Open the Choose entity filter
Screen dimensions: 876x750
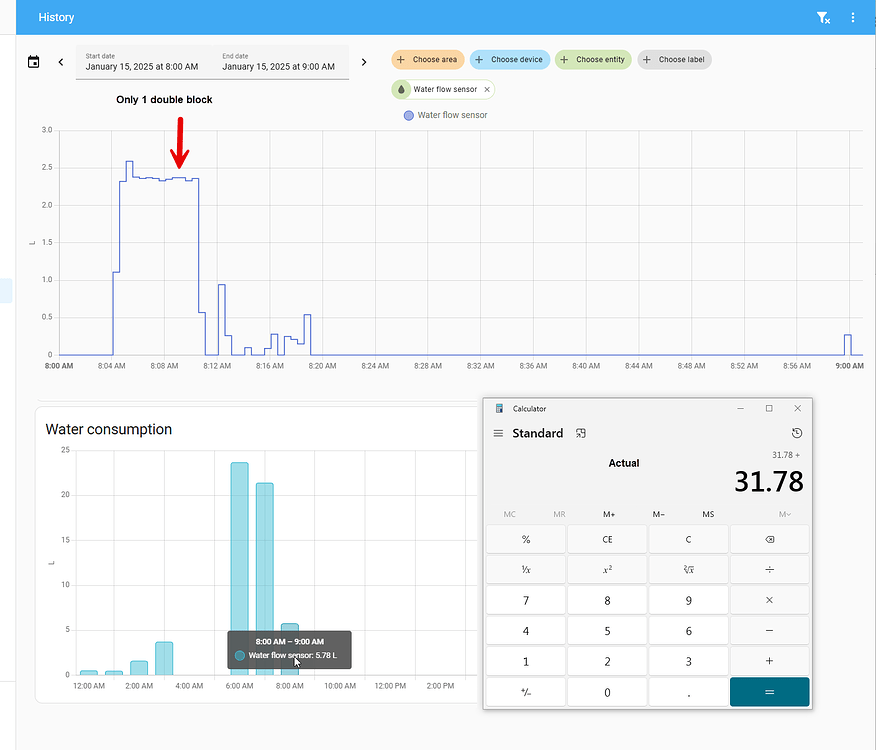(x=592, y=59)
